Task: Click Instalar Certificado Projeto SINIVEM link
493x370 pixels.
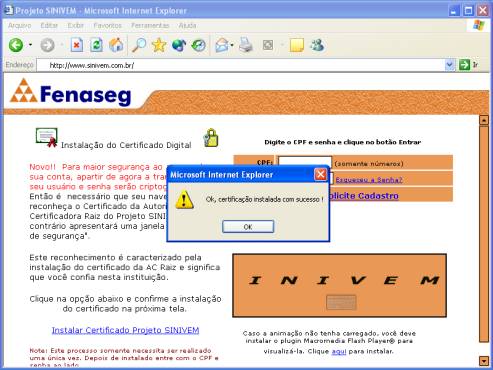Action: coord(125,330)
